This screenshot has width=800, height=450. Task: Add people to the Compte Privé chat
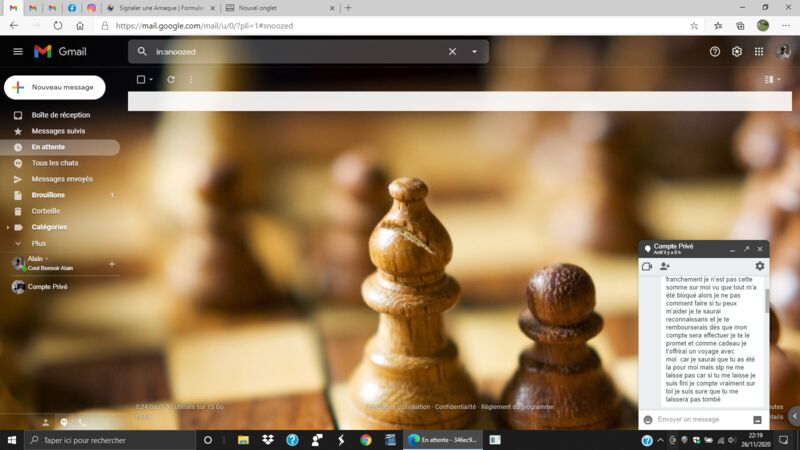[665, 266]
